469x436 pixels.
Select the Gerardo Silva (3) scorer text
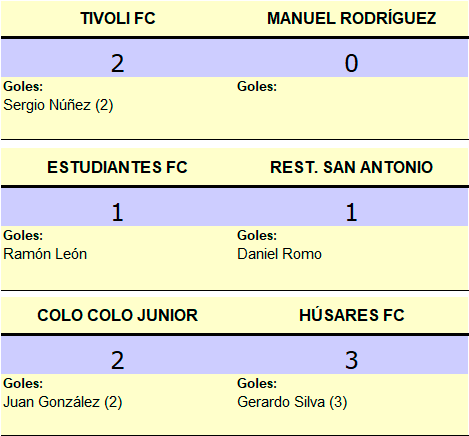pyautogui.click(x=292, y=402)
